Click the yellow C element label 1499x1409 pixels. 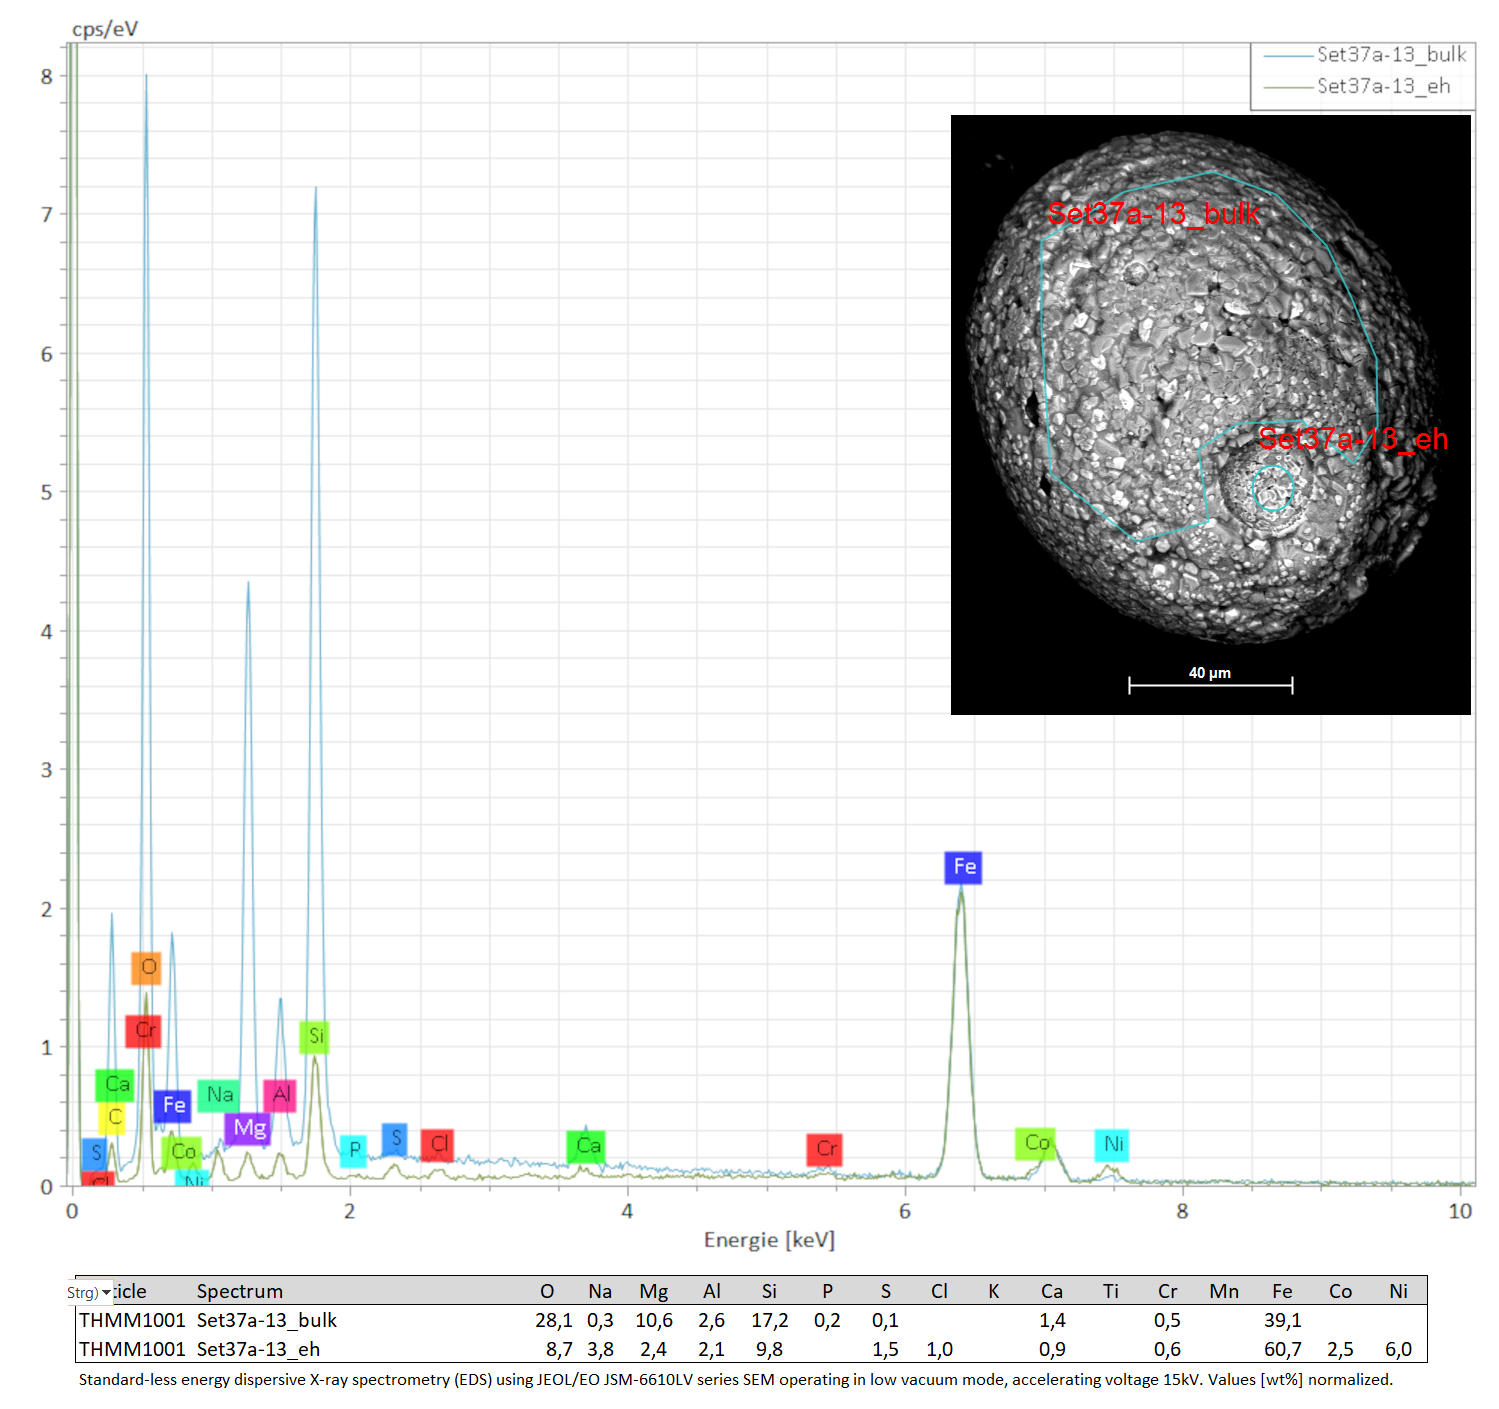pos(113,1118)
